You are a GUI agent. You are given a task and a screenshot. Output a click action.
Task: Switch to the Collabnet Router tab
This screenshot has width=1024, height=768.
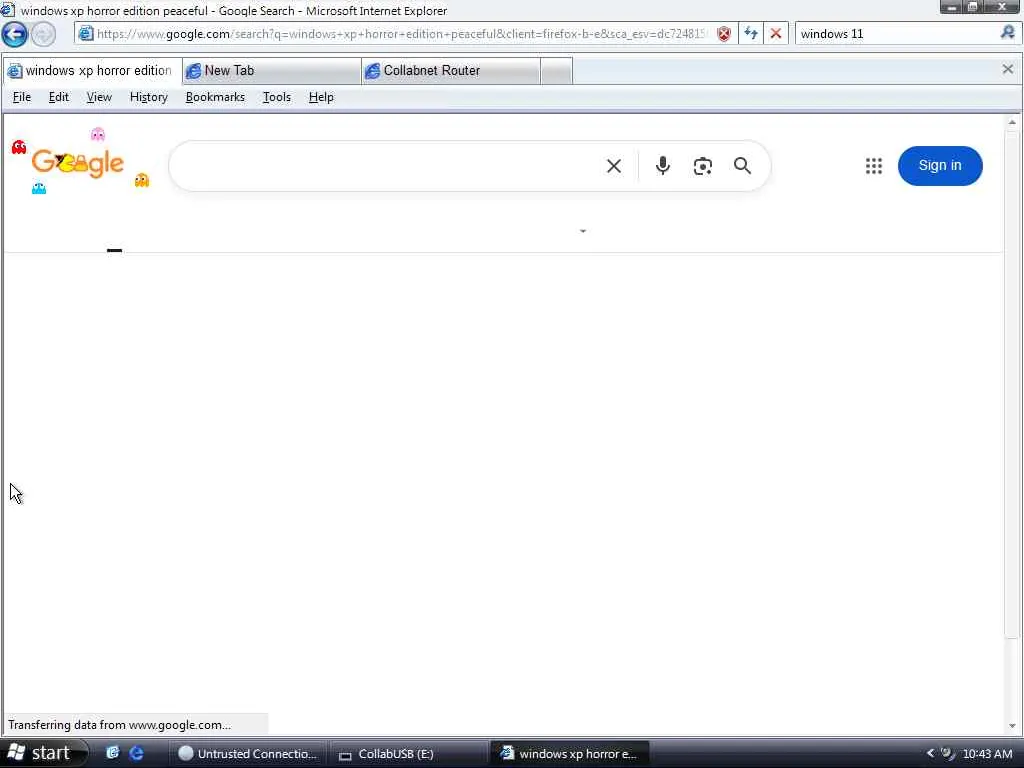click(451, 71)
